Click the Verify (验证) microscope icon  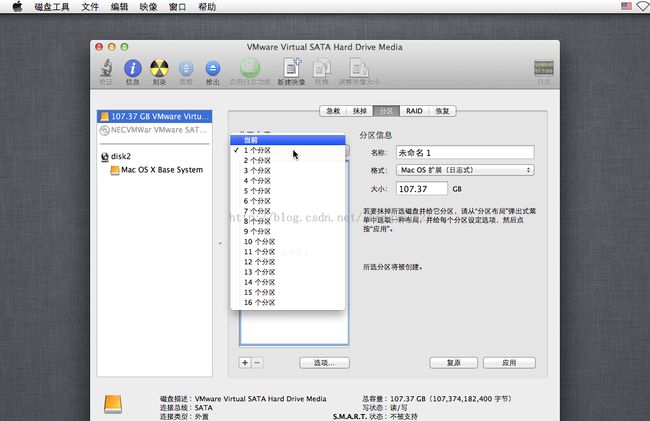pyautogui.click(x=106, y=68)
